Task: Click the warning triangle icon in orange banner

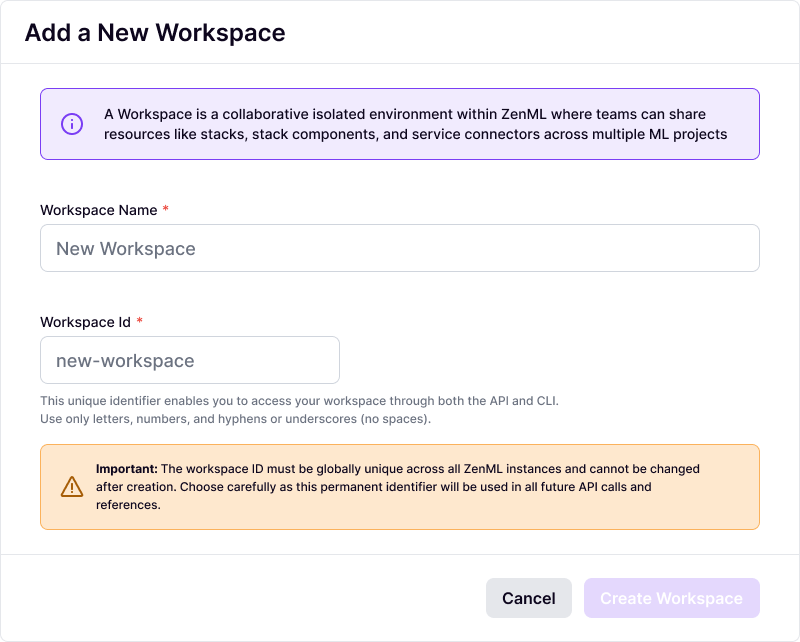Action: pos(72,487)
